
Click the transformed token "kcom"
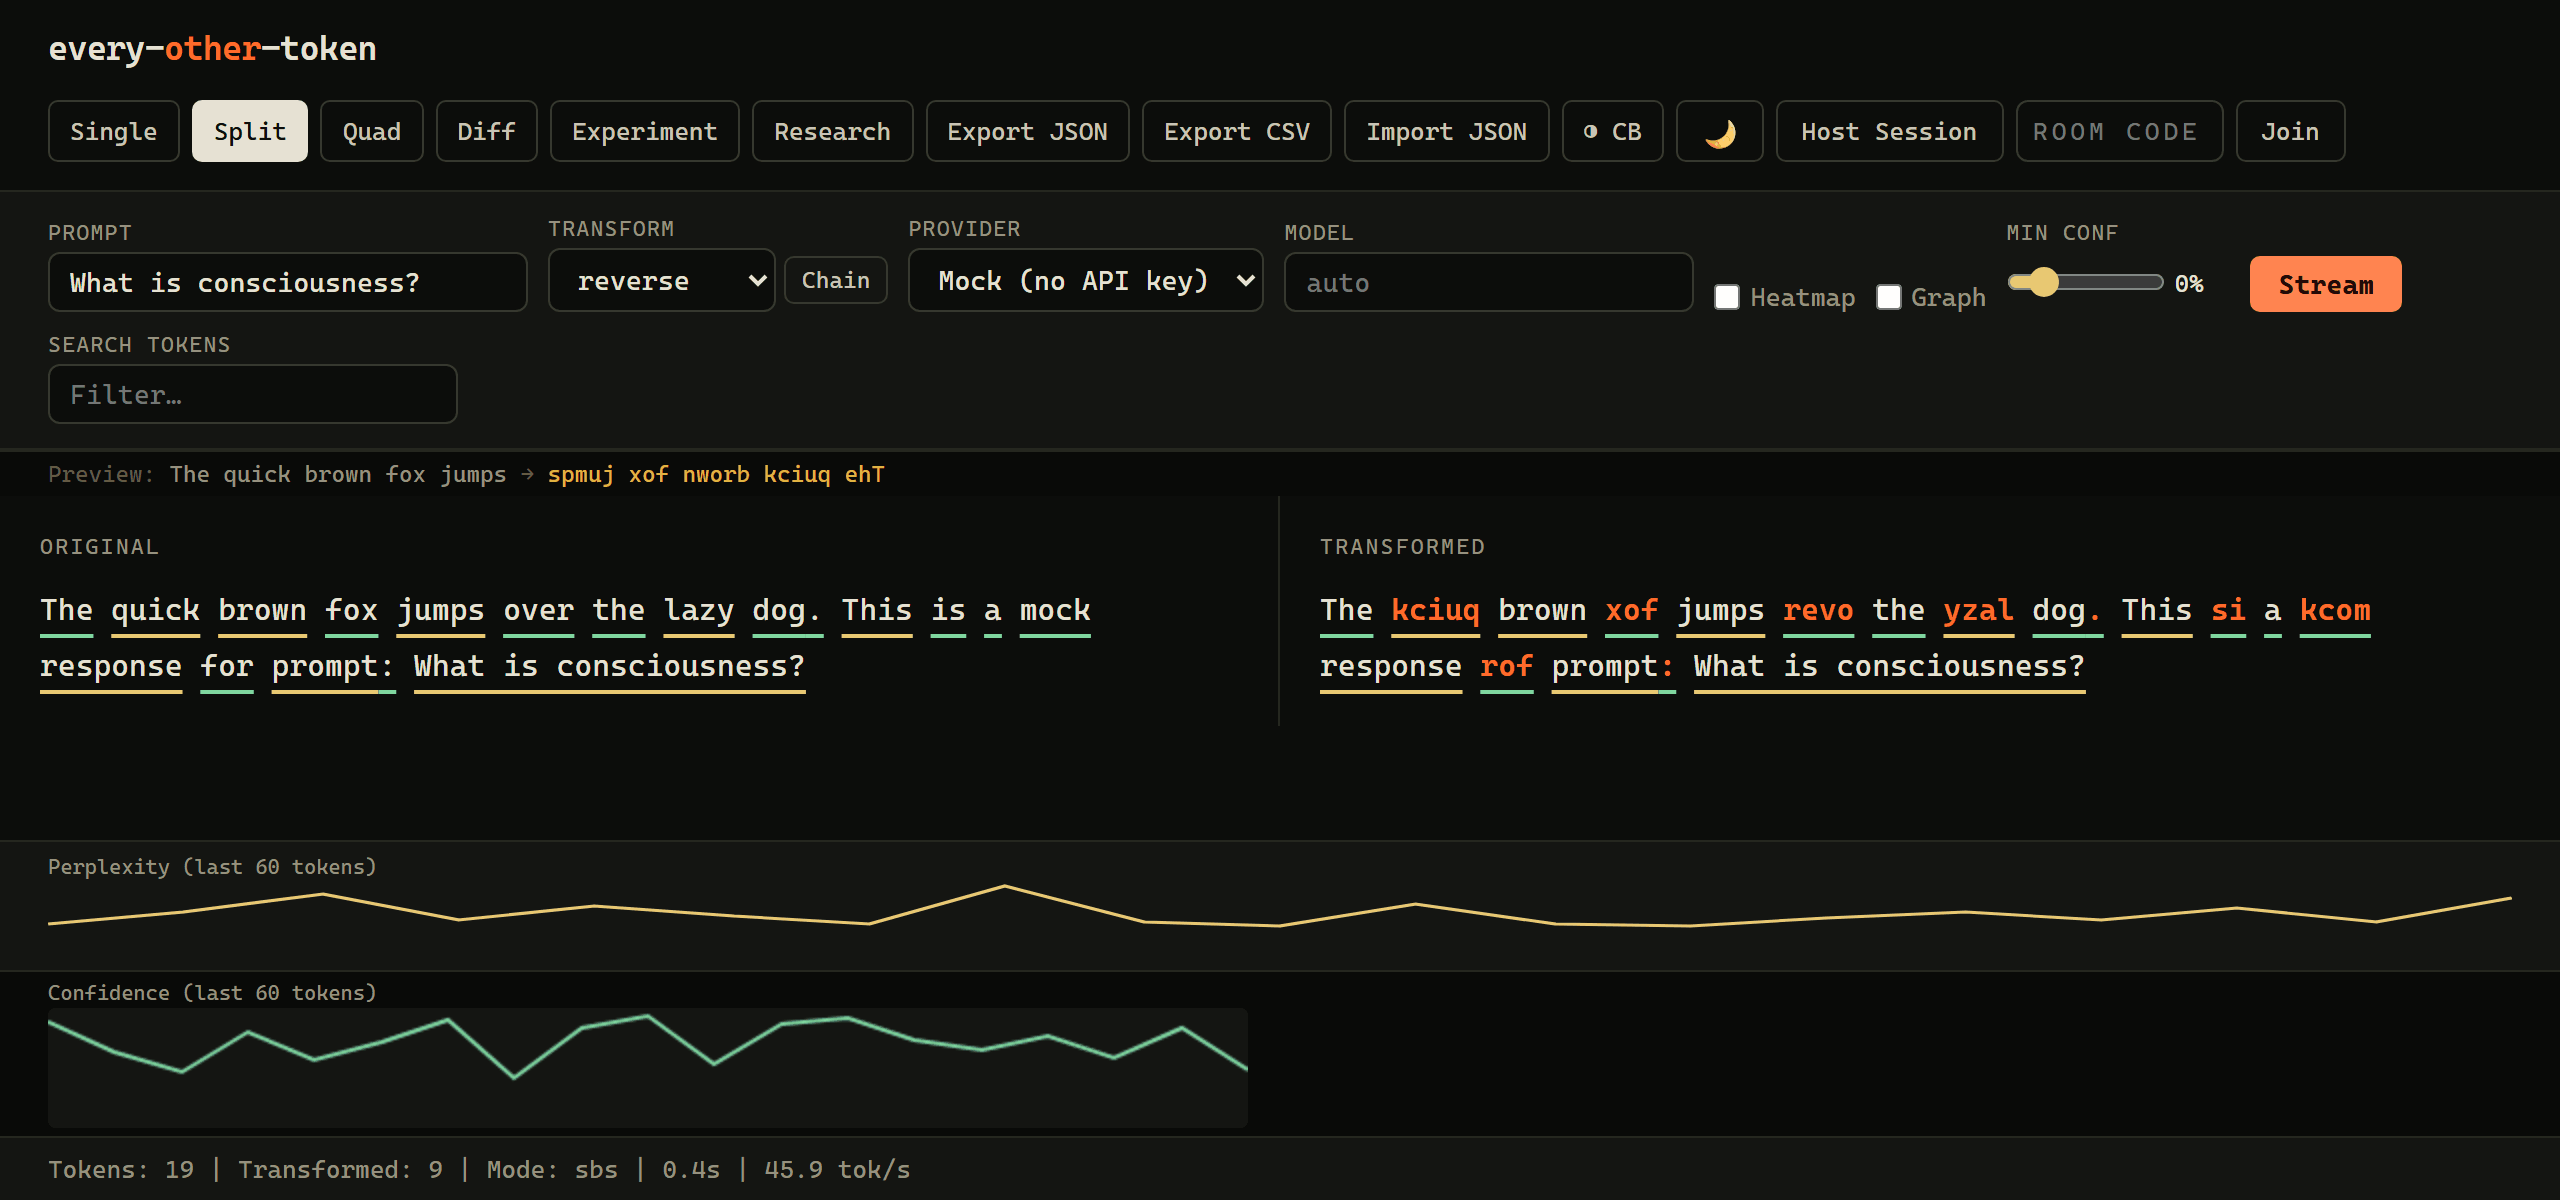point(2335,610)
